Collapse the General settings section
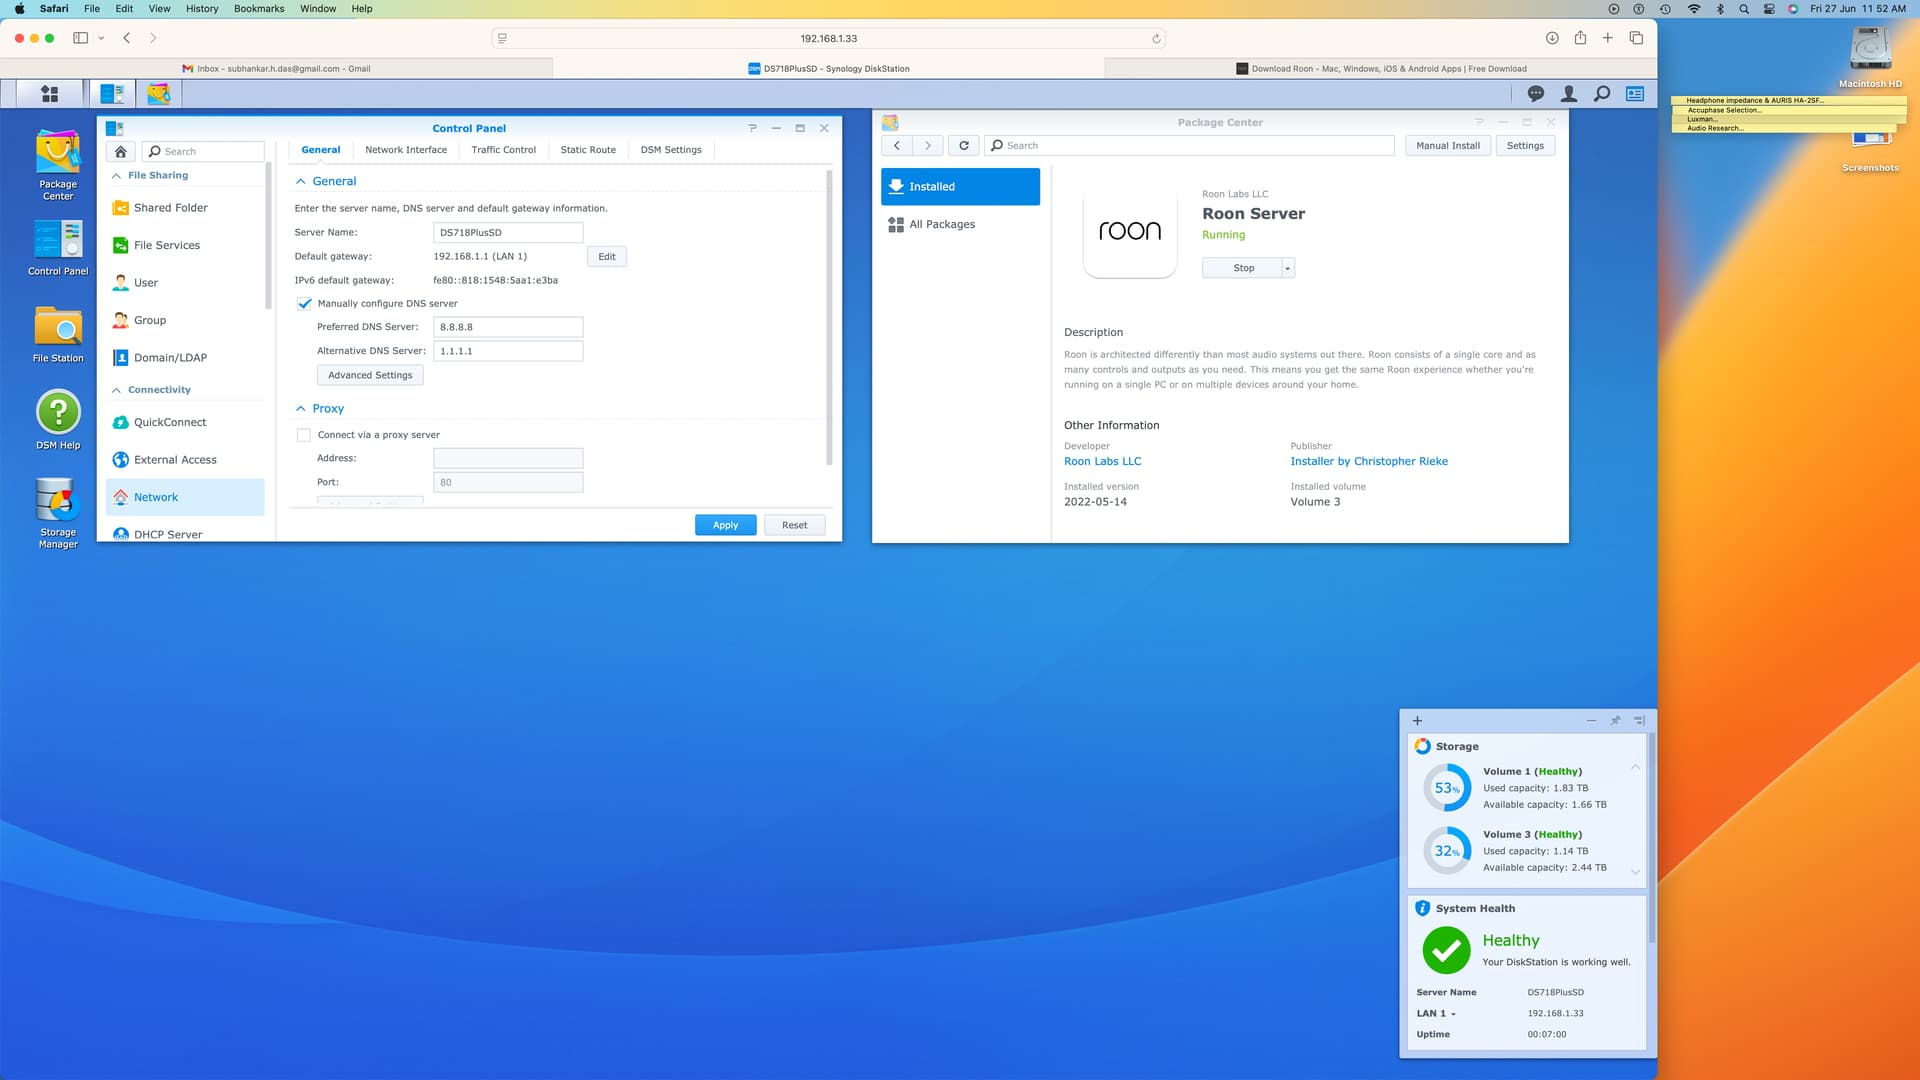The width and height of the screenshot is (1920, 1080). [301, 182]
